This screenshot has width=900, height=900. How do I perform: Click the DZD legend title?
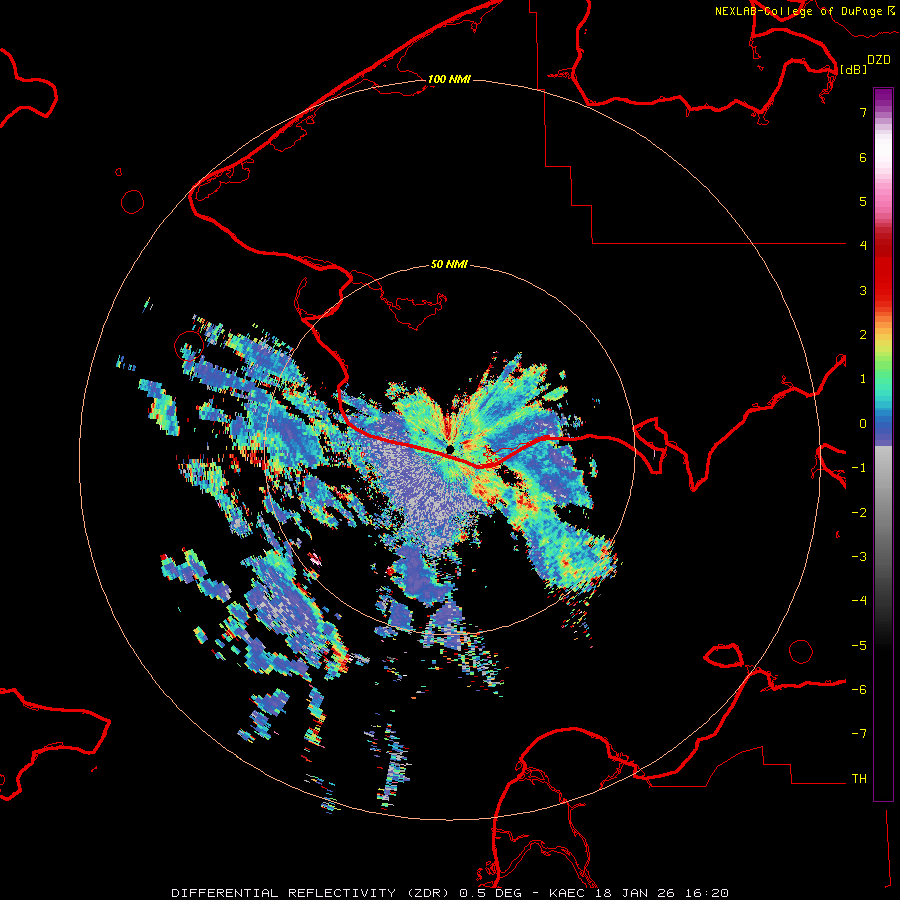[x=879, y=60]
